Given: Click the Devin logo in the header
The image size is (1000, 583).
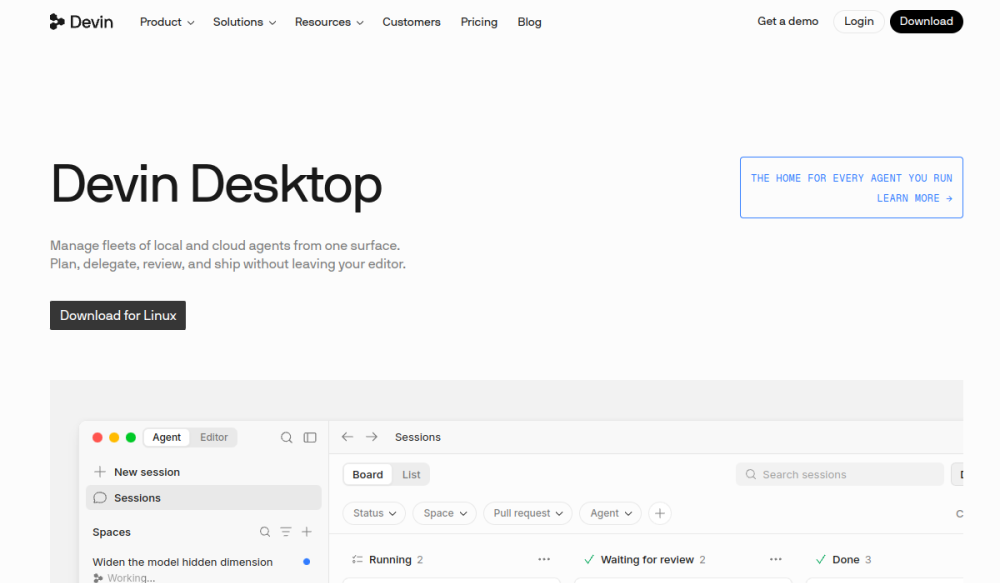Looking at the screenshot, I should pyautogui.click(x=81, y=22).
